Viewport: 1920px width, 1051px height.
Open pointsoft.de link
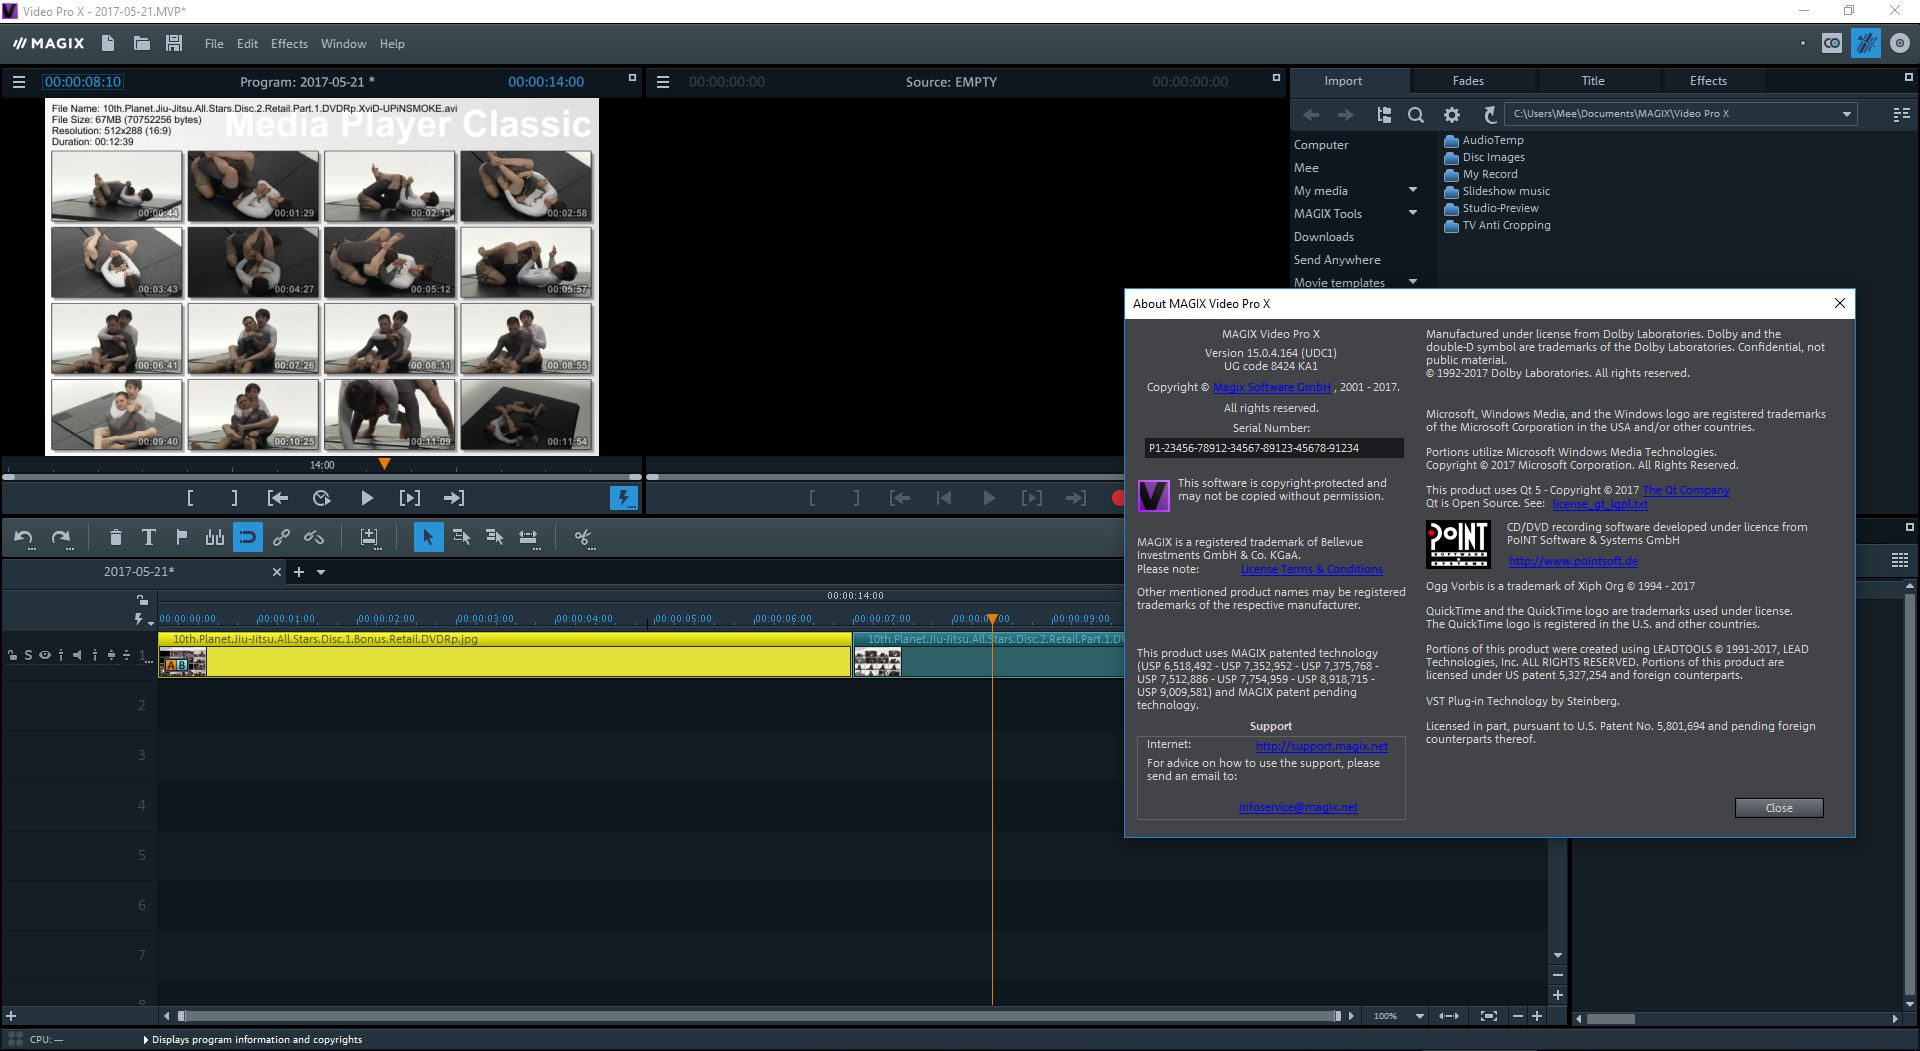point(1573,561)
